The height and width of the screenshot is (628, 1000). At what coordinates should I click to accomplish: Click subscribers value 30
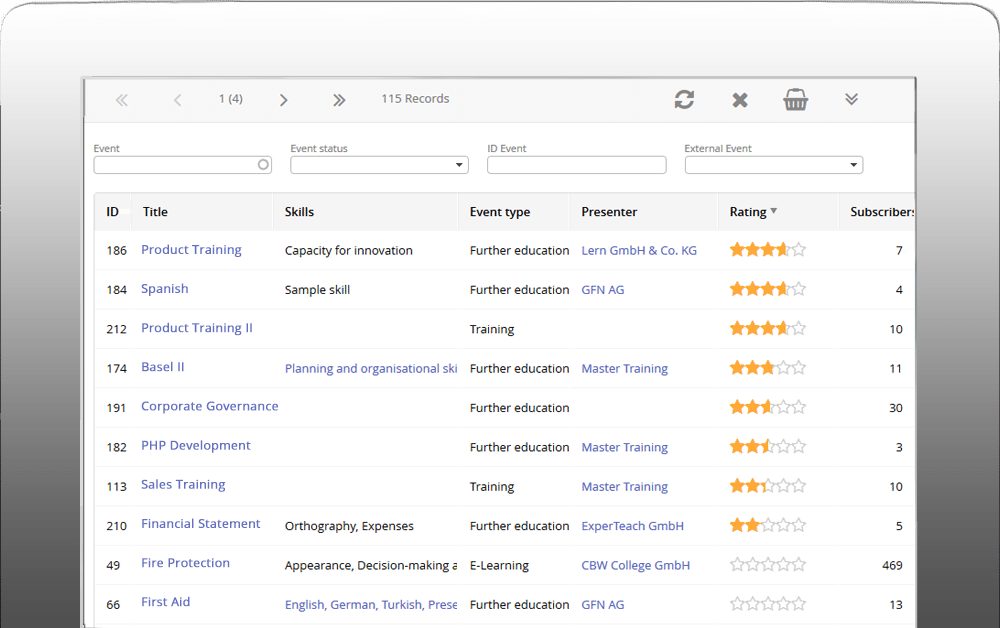896,408
